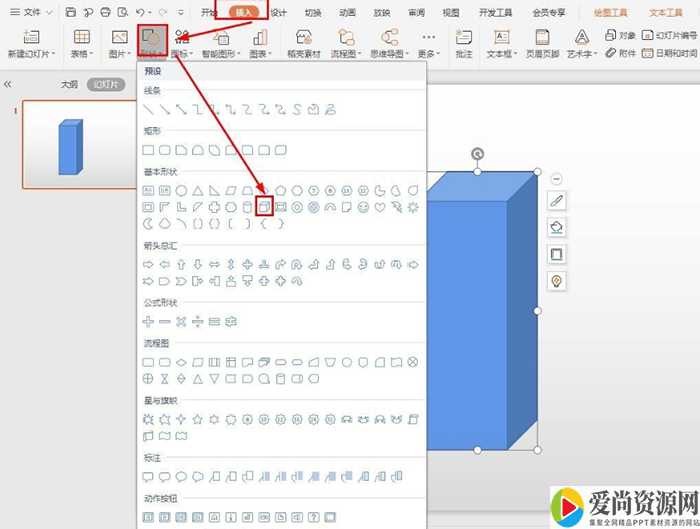Screen dimensions: 700x529
Task: Pick the five-point star shape
Action: click(x=198, y=417)
